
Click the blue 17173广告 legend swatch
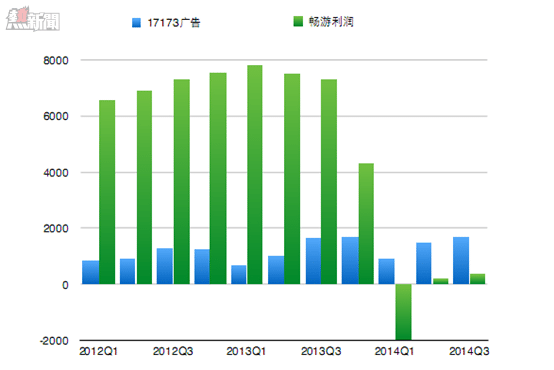[136, 23]
